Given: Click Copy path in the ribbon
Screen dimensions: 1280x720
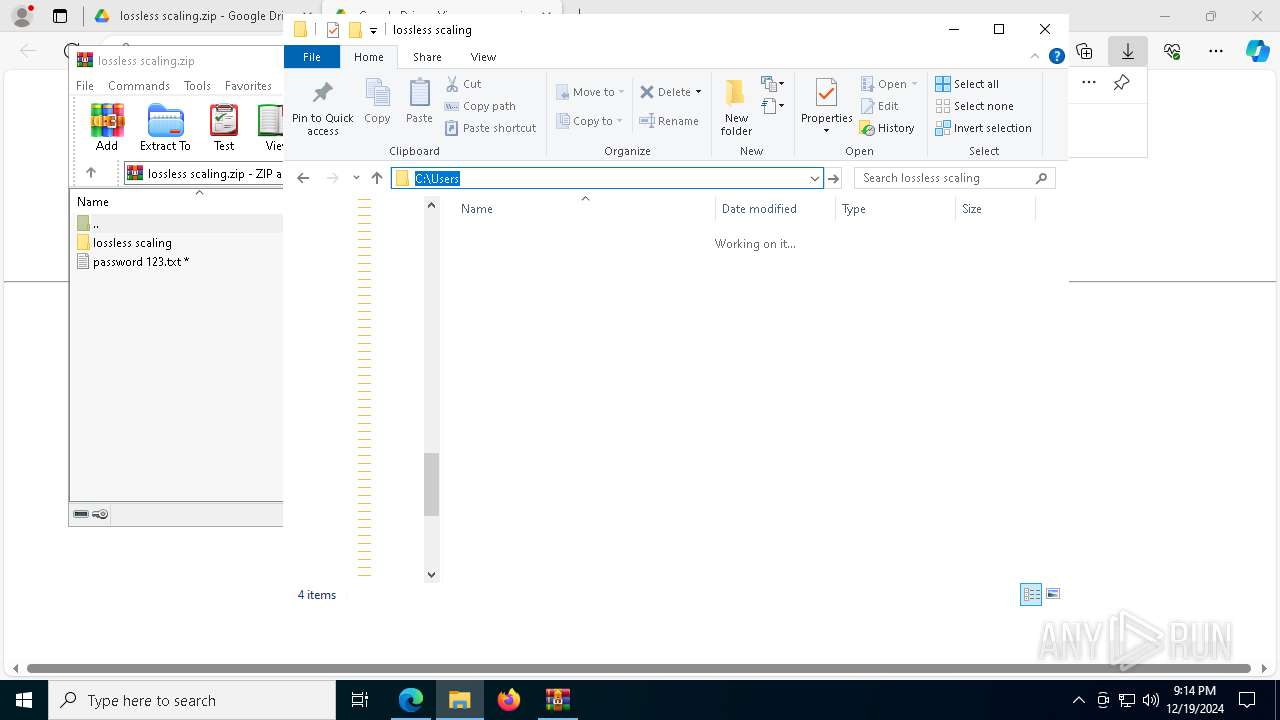Looking at the screenshot, I should [480, 106].
